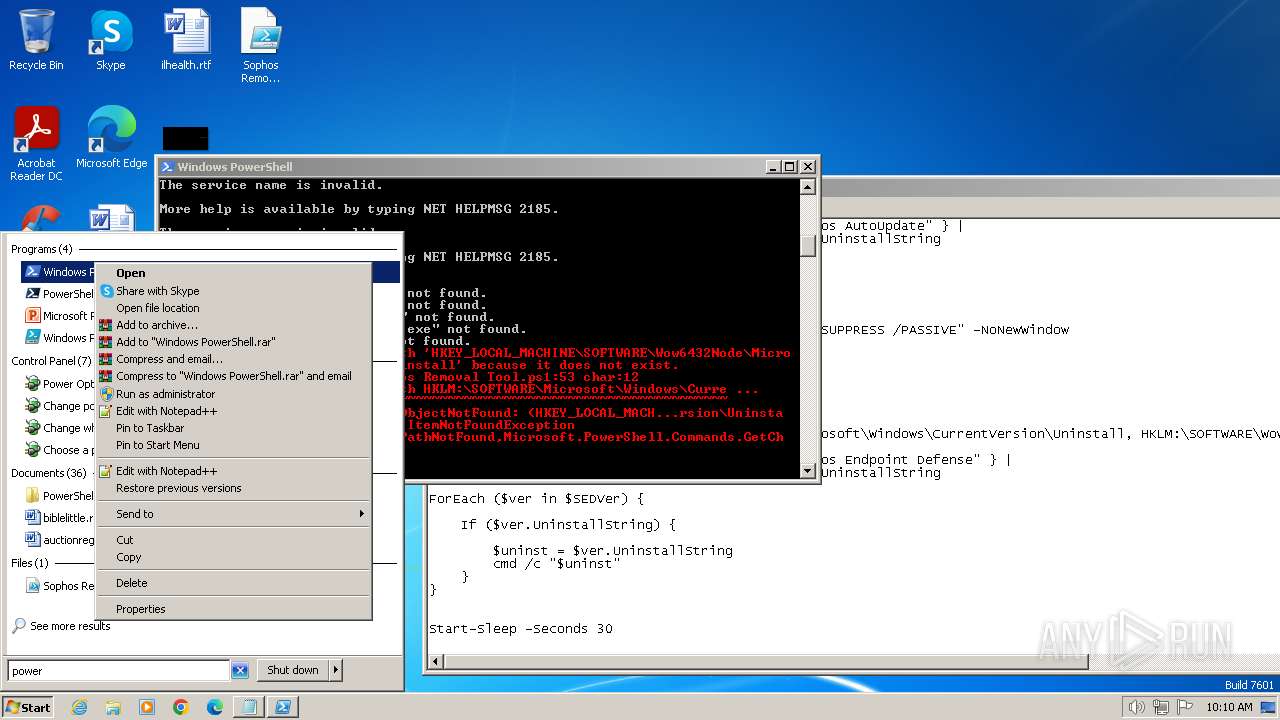Click the Control Panel (7) group header
This screenshot has width=1280, height=720.
[51, 361]
